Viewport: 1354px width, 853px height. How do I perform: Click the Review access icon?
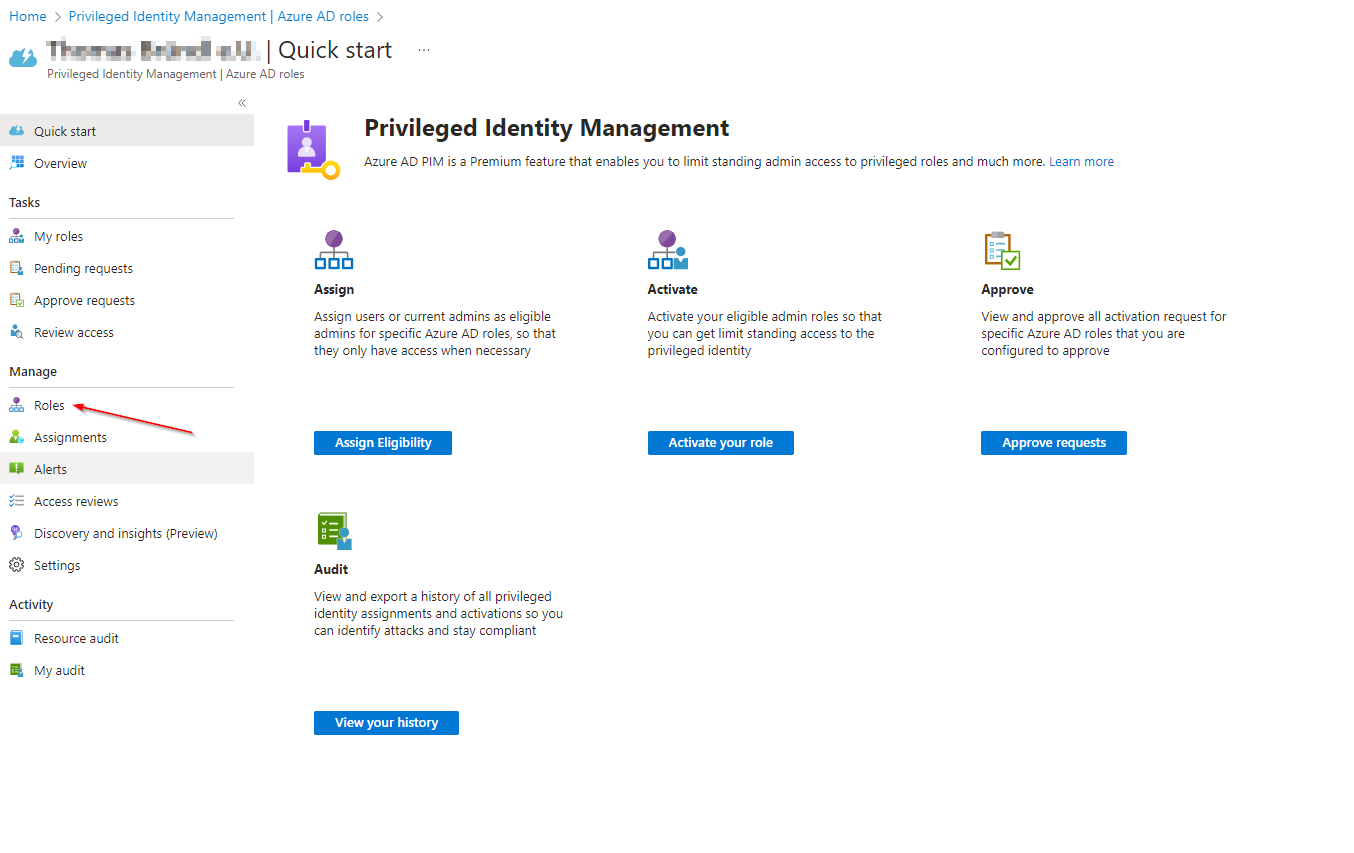point(16,332)
